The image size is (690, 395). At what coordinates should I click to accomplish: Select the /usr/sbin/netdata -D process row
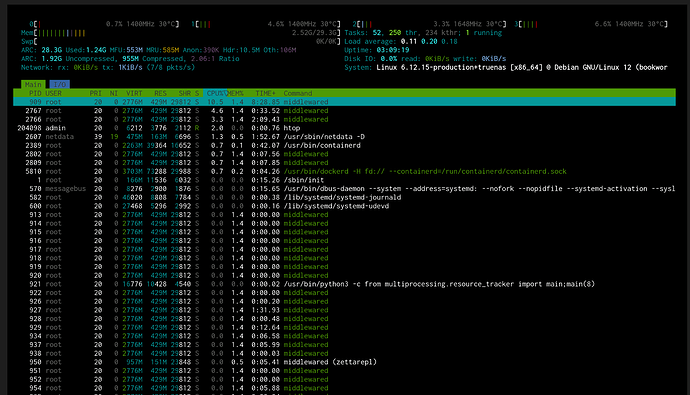(x=344, y=136)
